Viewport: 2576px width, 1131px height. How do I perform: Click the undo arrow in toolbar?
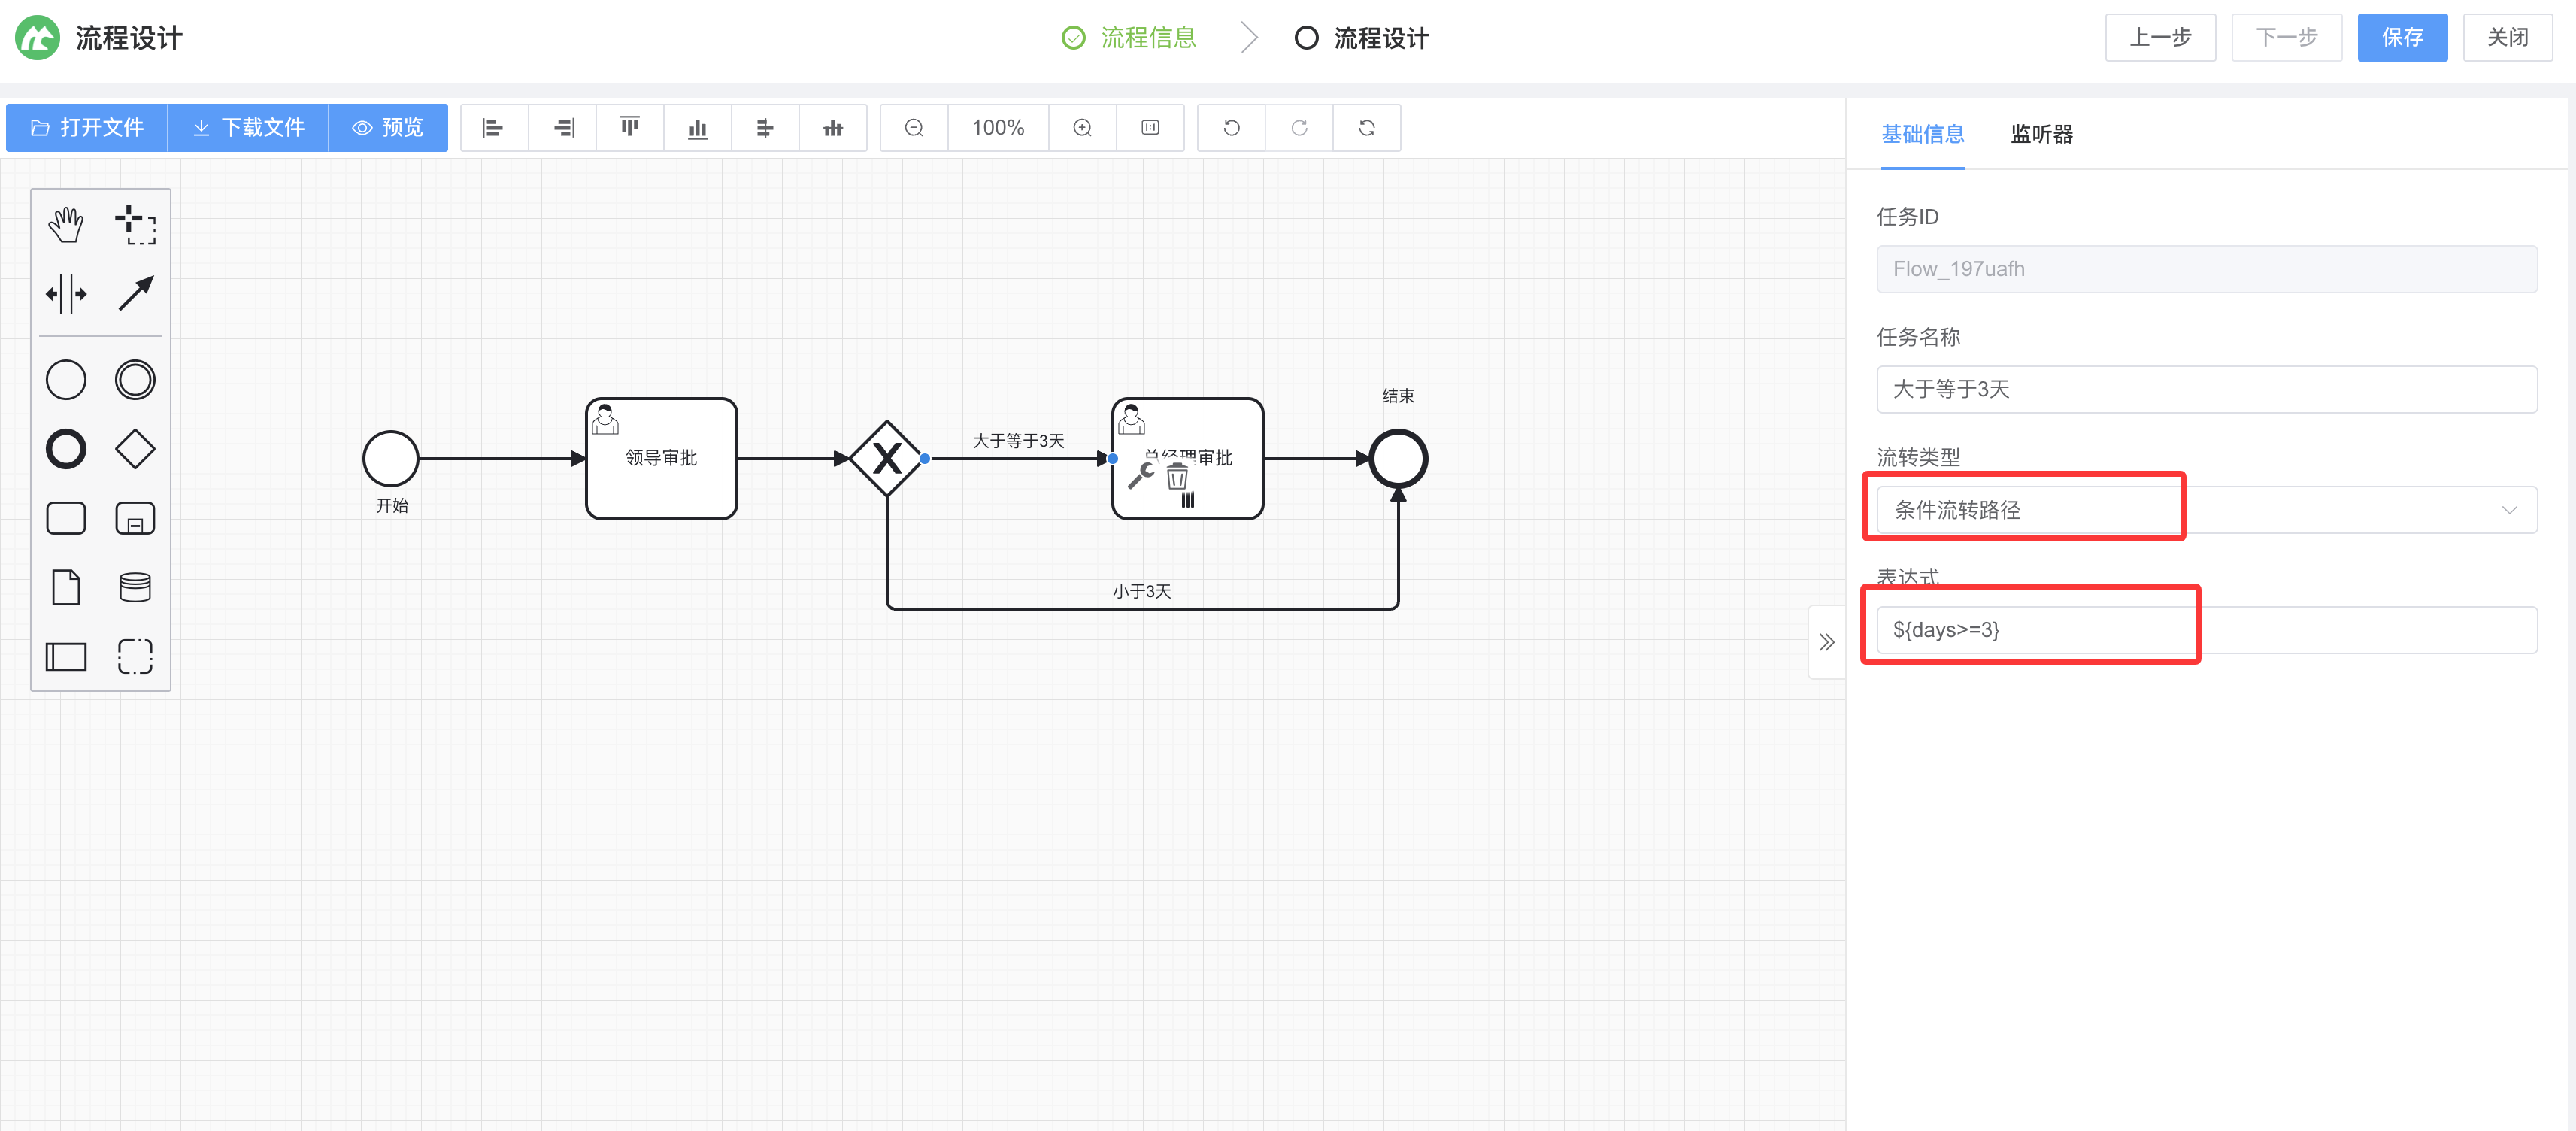click(x=1231, y=128)
